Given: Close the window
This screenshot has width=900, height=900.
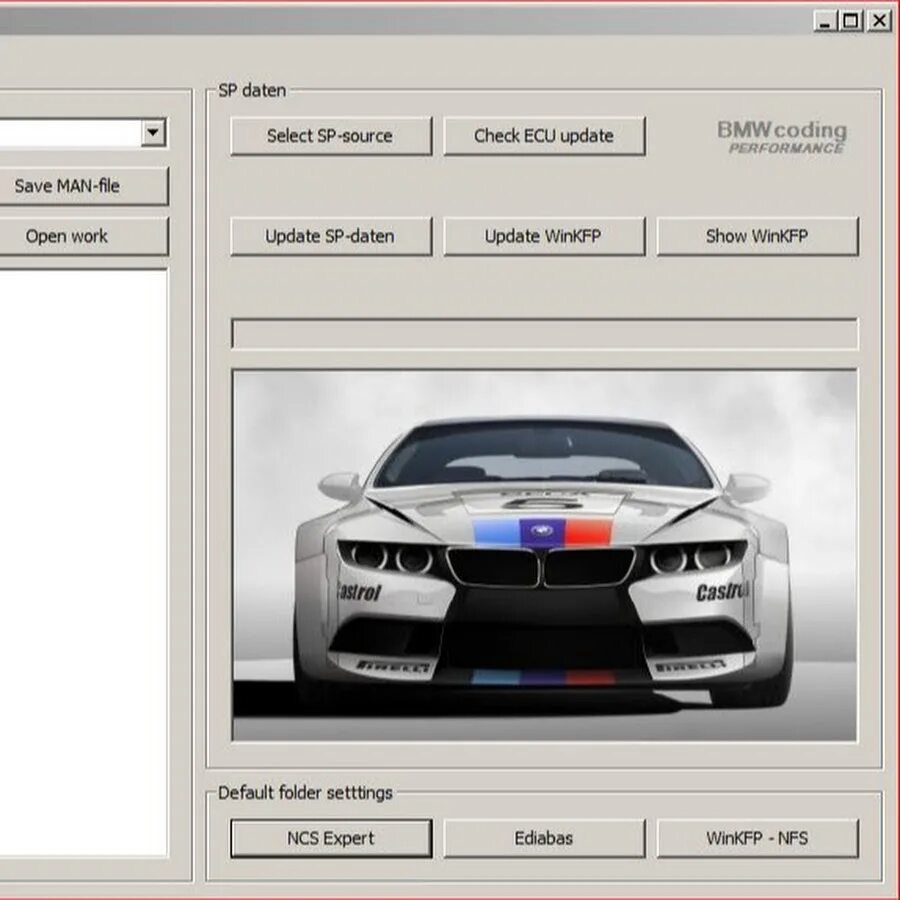Looking at the screenshot, I should pos(879,22).
